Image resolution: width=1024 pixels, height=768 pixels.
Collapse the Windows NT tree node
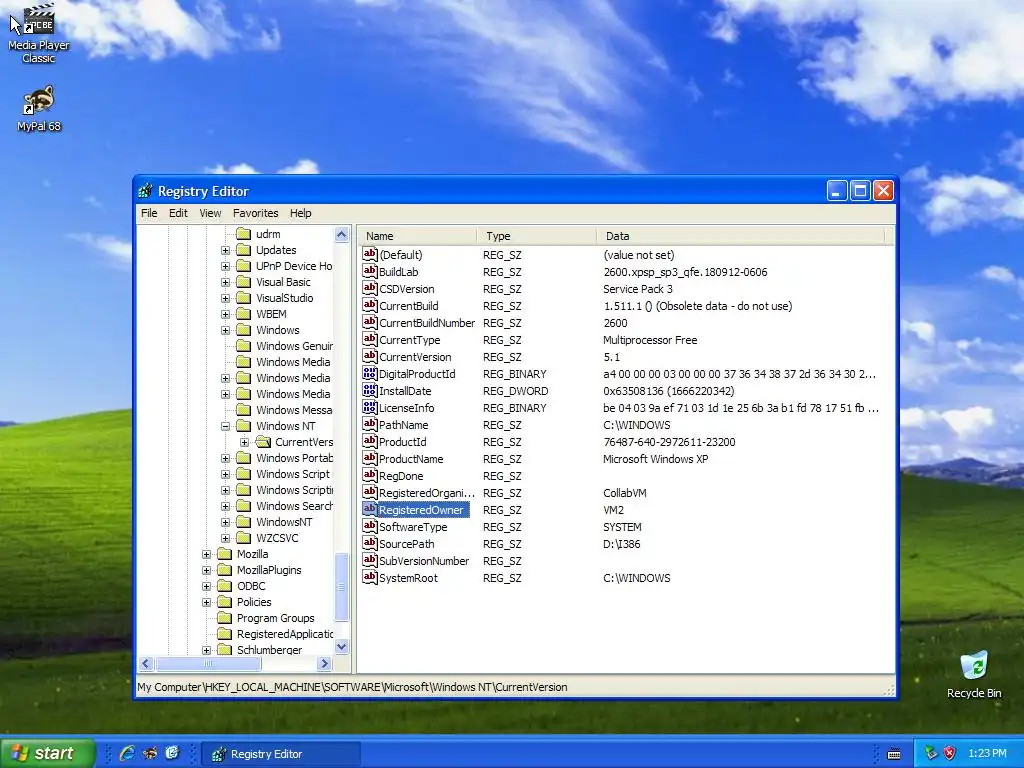225,426
